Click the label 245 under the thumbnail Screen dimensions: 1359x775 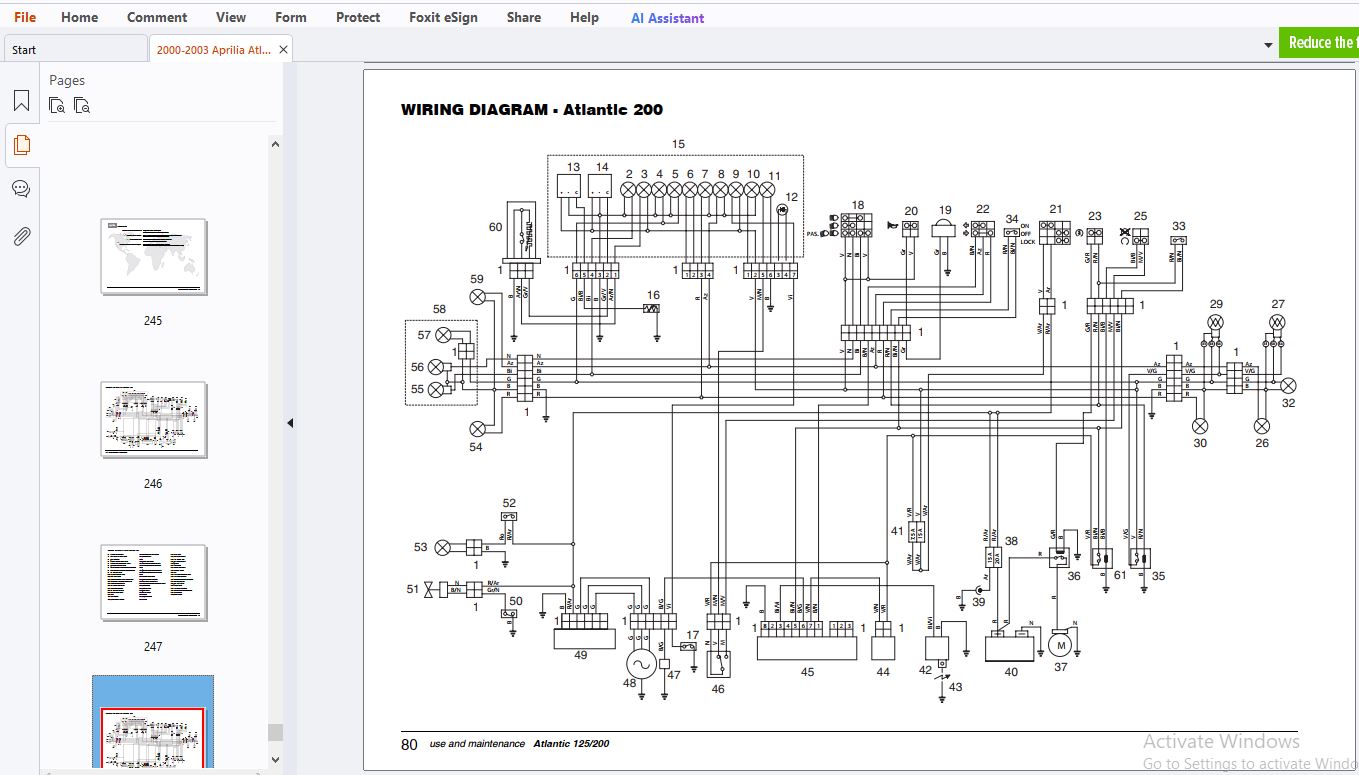(153, 321)
